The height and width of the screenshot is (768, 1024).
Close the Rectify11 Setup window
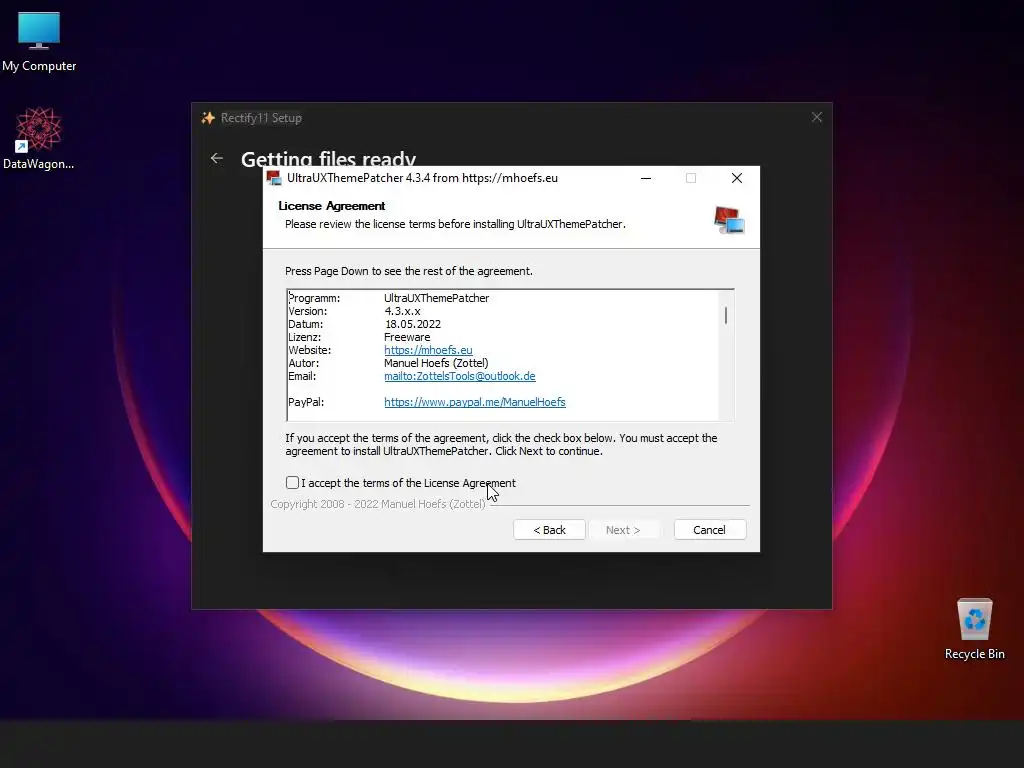[817, 117]
